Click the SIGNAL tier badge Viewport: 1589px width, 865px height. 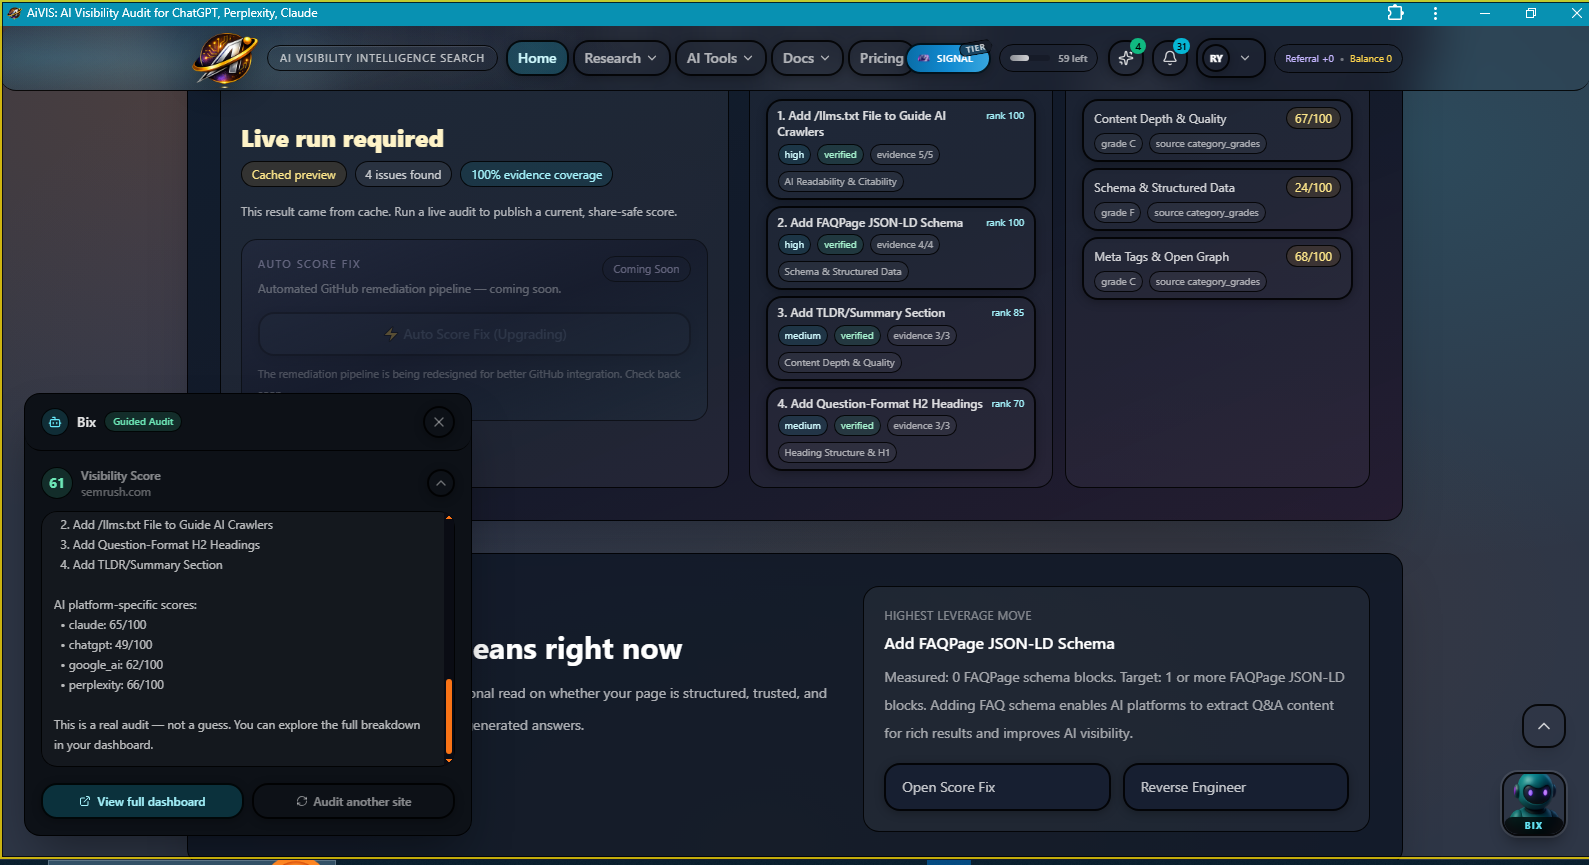tap(948, 58)
